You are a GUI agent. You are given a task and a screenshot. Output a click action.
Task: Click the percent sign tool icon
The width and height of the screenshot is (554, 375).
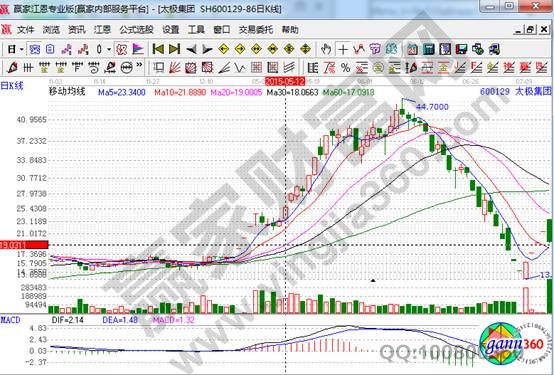point(346,67)
